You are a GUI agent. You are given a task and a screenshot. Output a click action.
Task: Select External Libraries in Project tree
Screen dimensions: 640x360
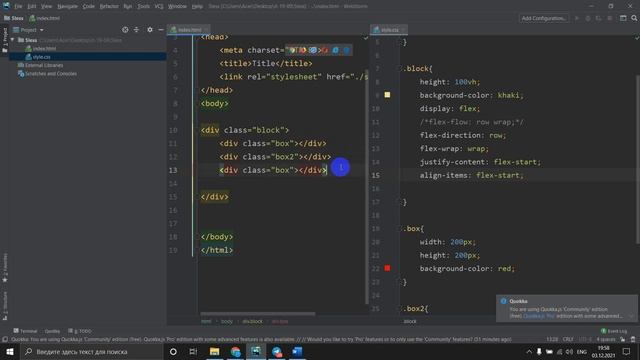point(40,65)
